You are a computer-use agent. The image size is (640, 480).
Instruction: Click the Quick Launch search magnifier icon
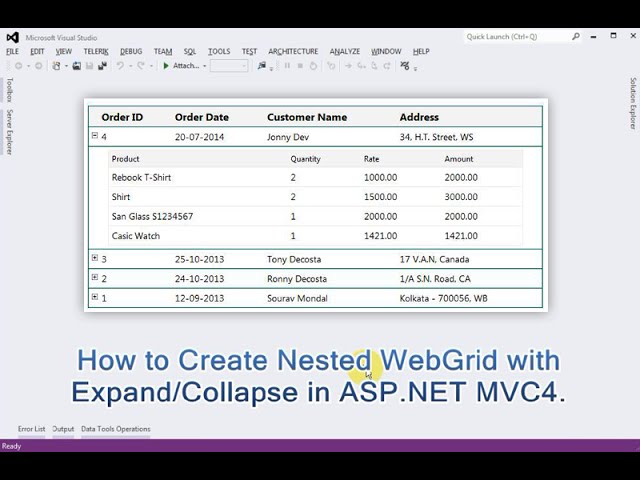[576, 37]
